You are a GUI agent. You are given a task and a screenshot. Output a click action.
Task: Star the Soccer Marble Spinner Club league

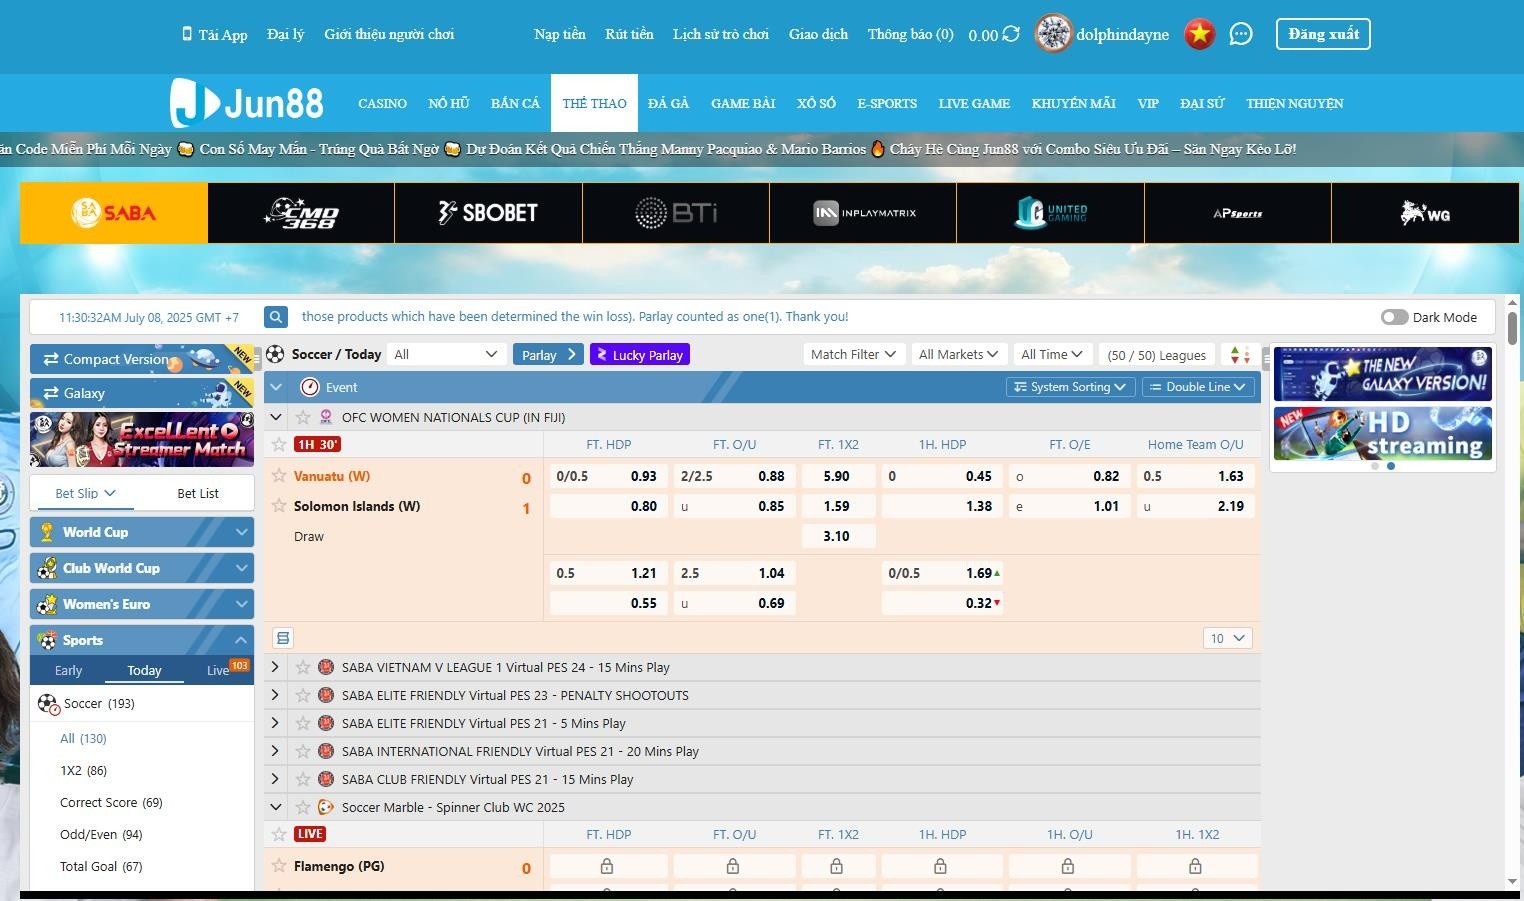coord(303,807)
